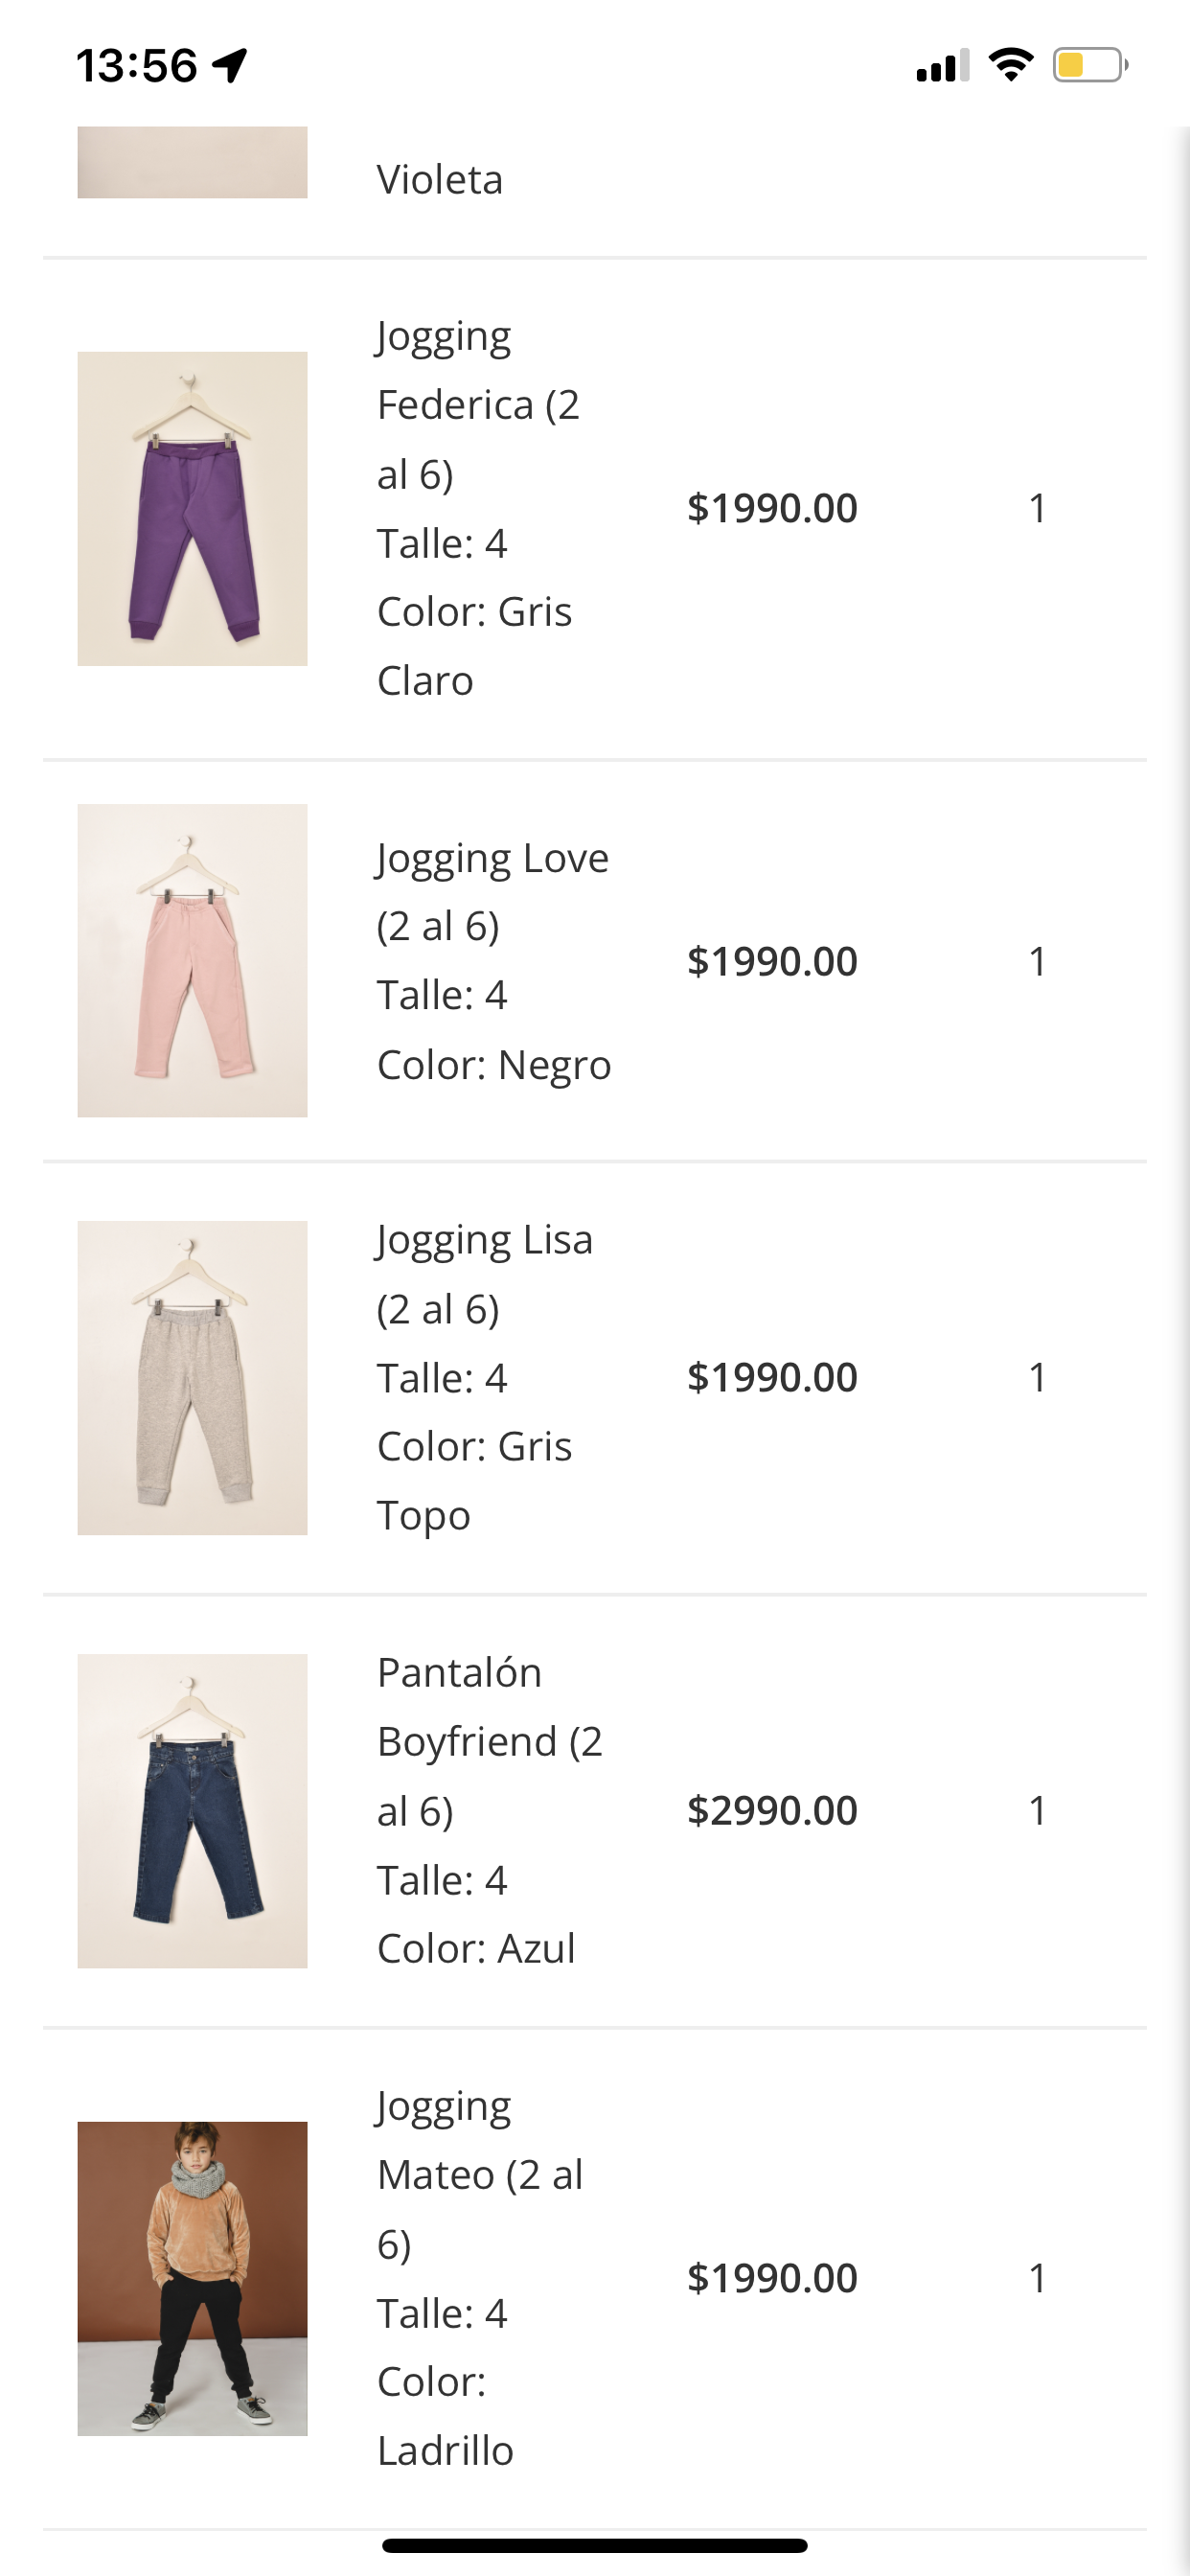This screenshot has height=2576, width=1190.
Task: Tap the battery indicator icon
Action: coord(1089,65)
